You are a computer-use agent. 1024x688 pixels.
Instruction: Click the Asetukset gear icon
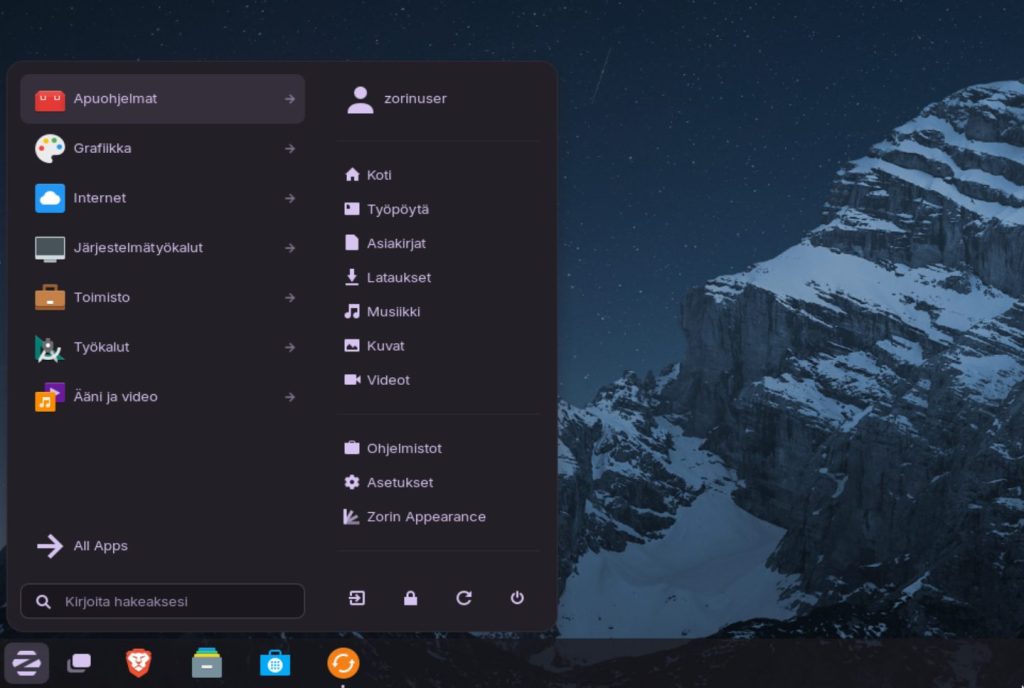pos(351,482)
